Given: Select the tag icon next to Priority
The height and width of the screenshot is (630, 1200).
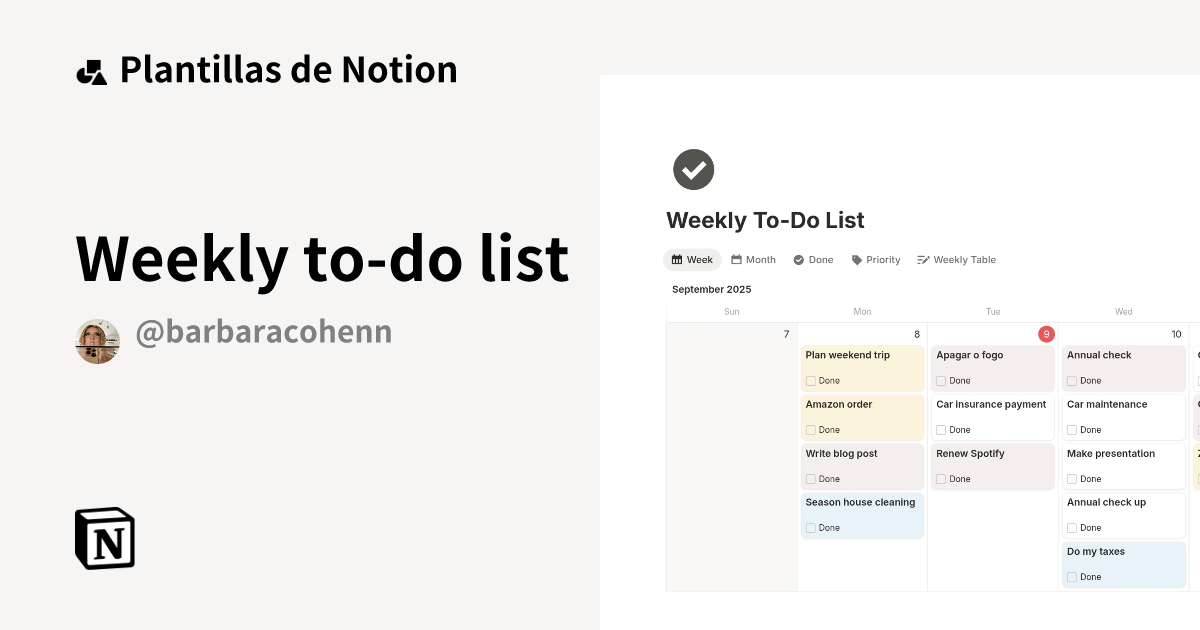Looking at the screenshot, I should tap(855, 259).
